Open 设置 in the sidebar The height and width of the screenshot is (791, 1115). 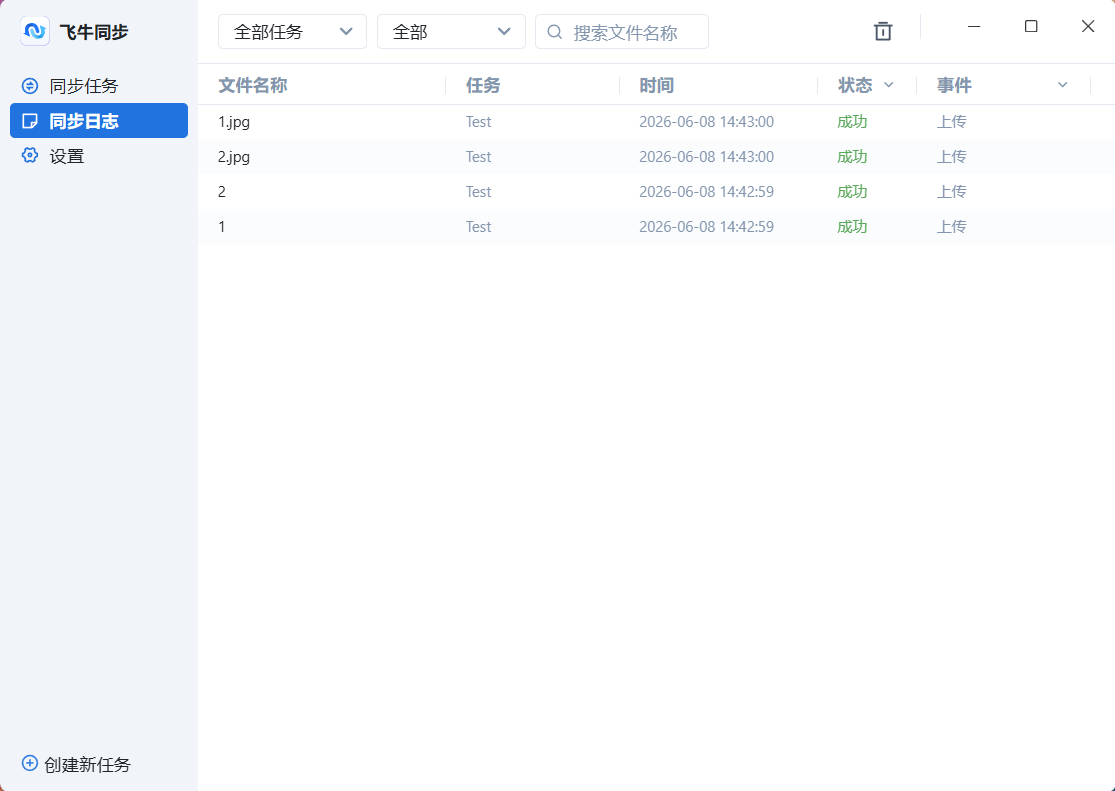[99, 156]
